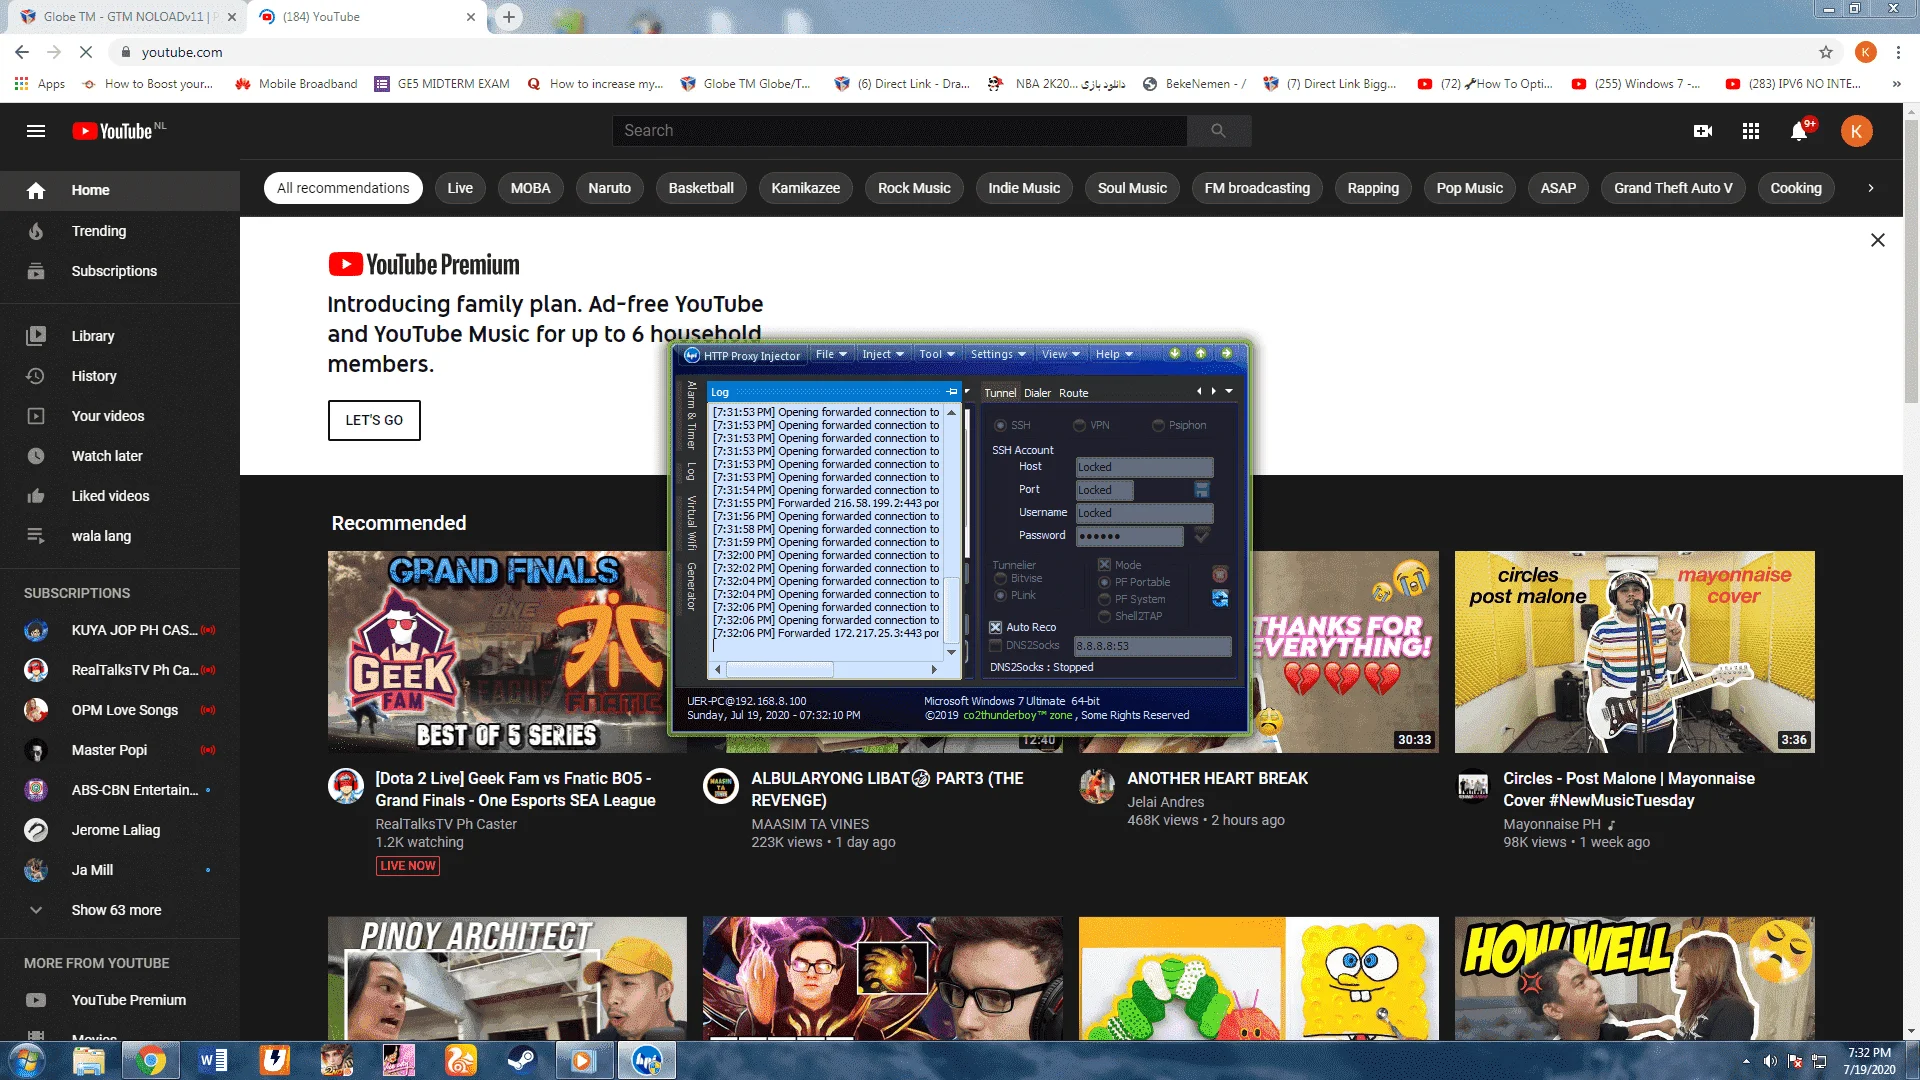
Task: Open the File menu dropdown
Action: (831, 354)
